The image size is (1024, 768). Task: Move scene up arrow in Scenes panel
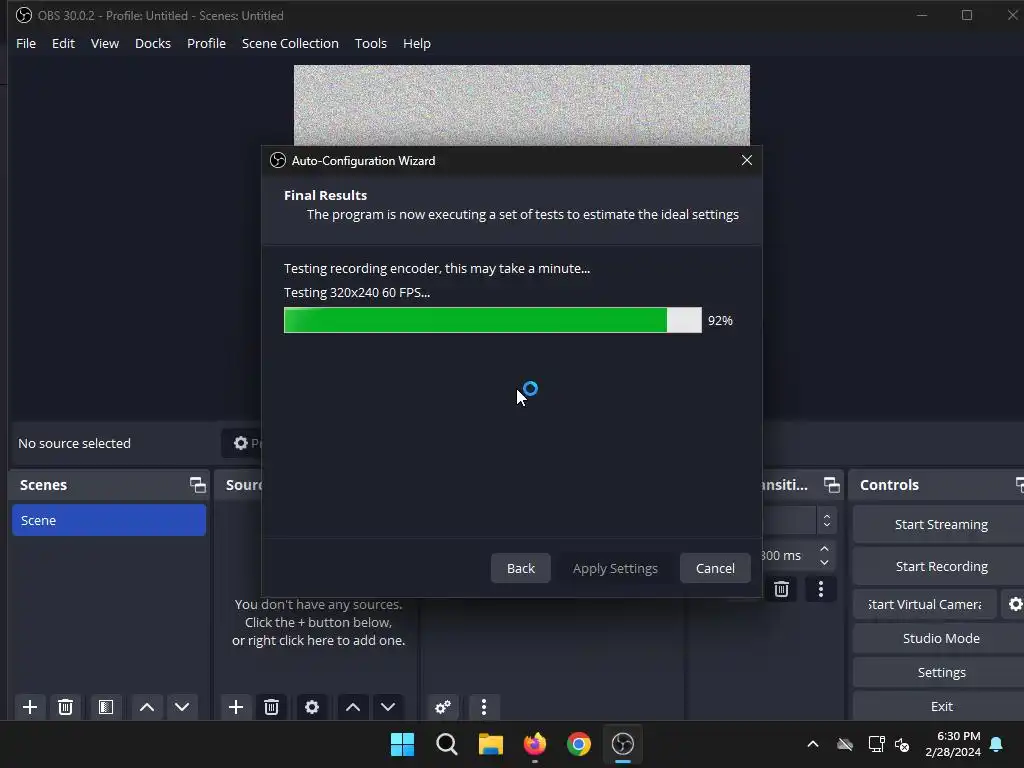coord(147,707)
